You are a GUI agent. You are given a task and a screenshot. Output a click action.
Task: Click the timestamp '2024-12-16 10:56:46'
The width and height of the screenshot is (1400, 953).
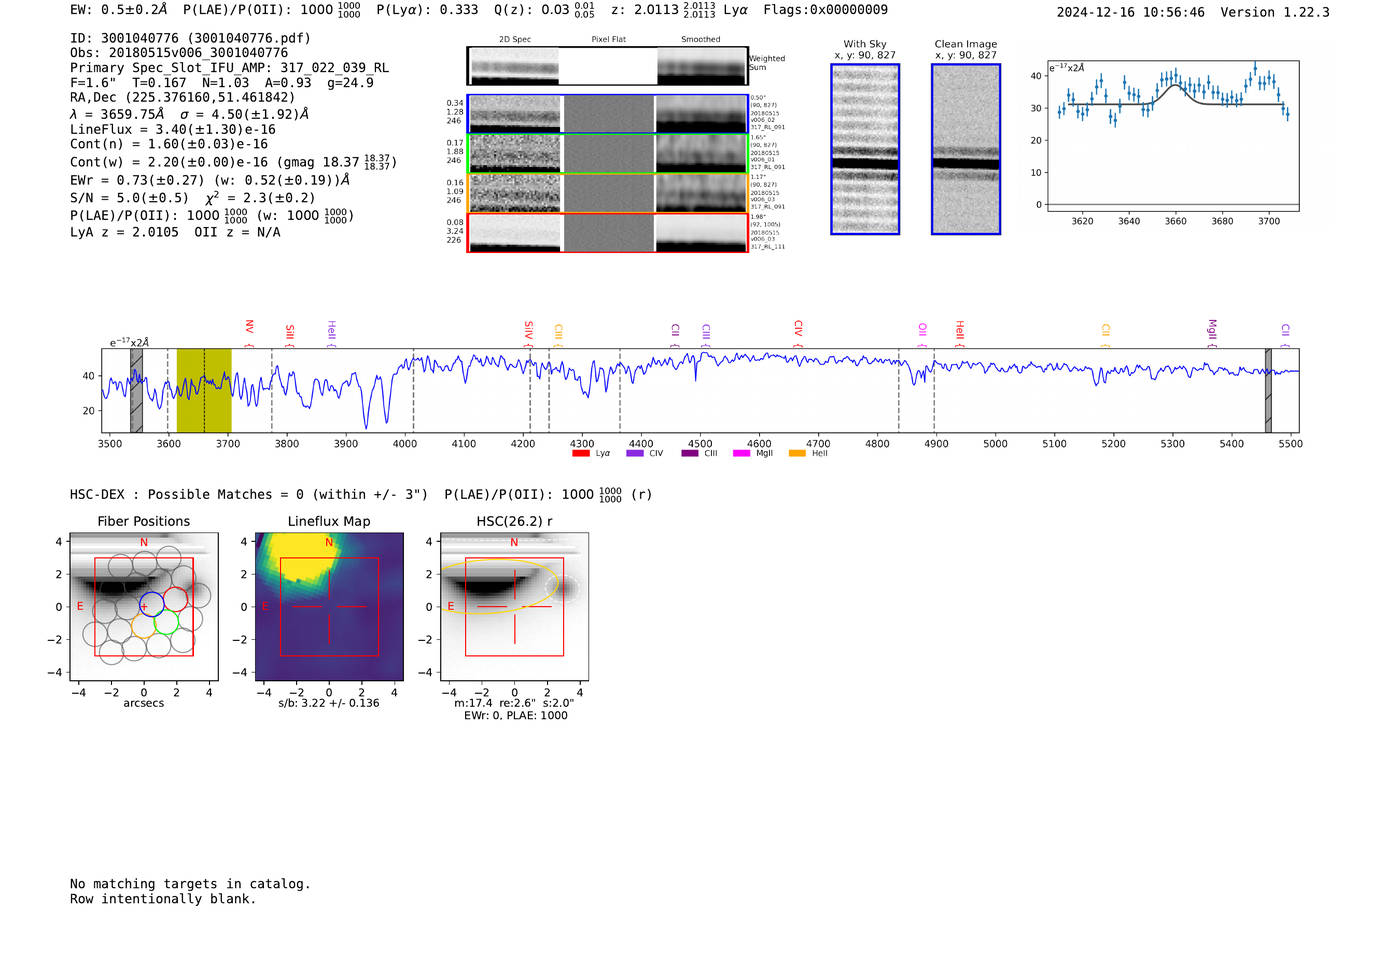pos(1130,12)
